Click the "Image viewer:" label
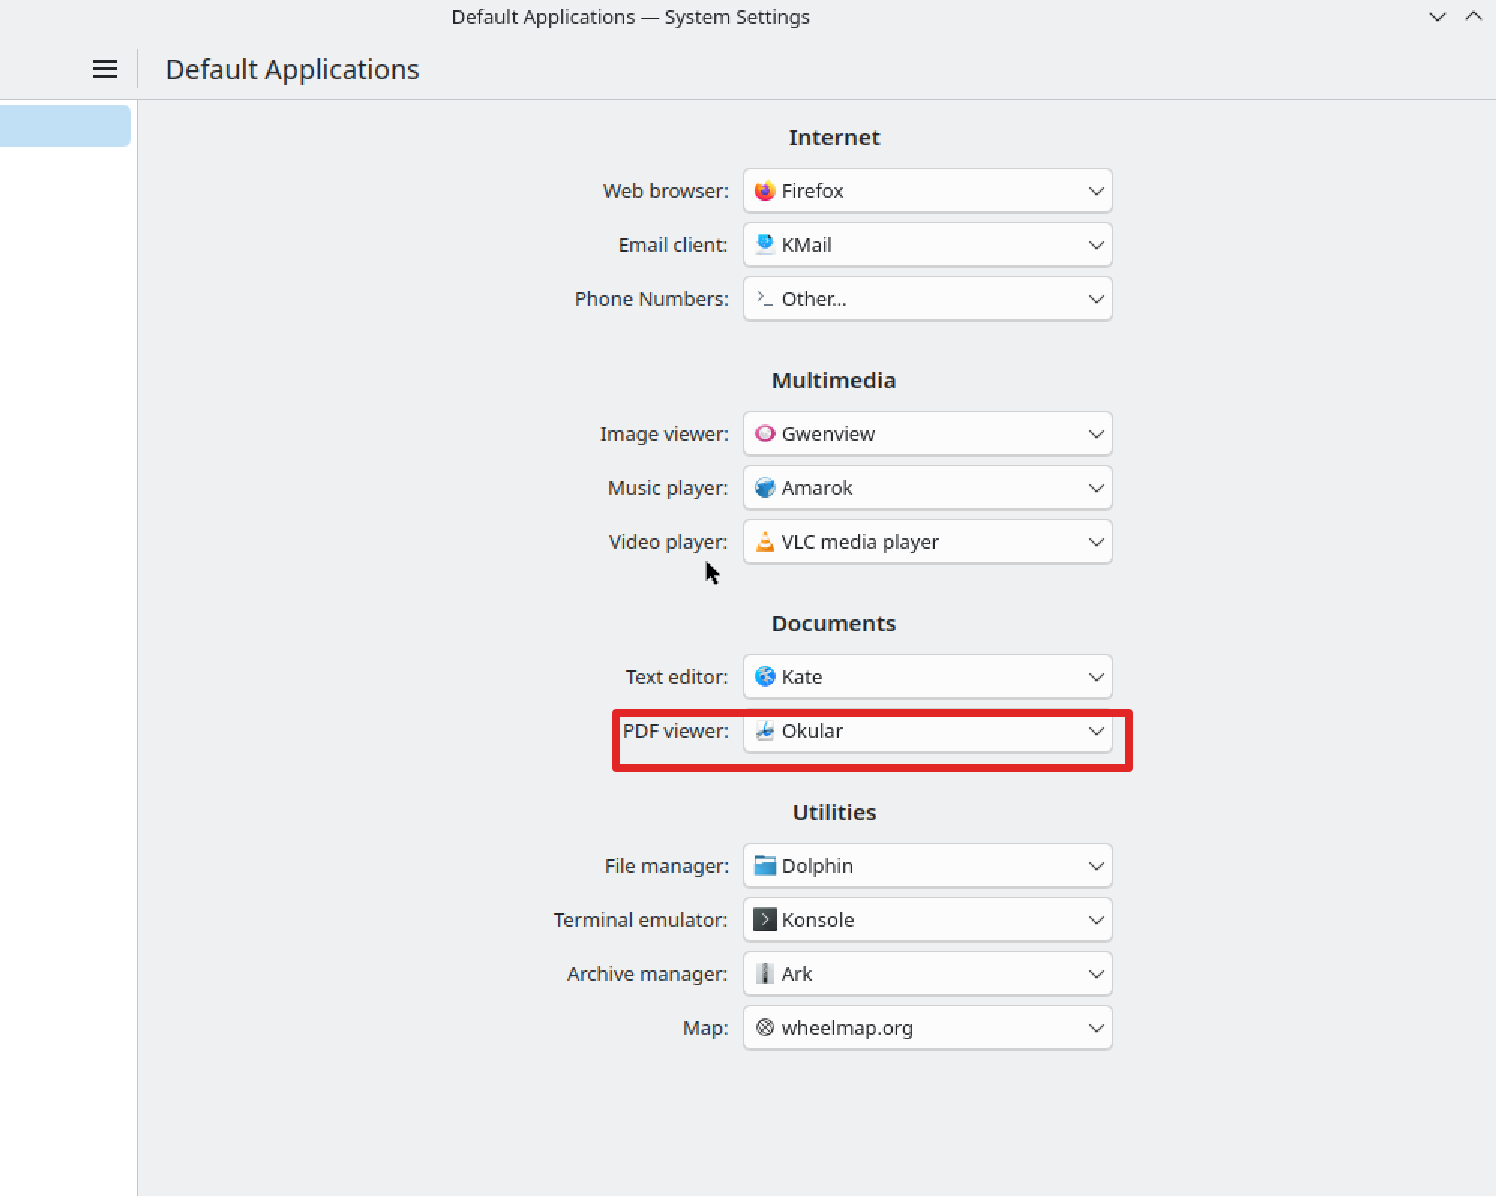 tap(664, 434)
